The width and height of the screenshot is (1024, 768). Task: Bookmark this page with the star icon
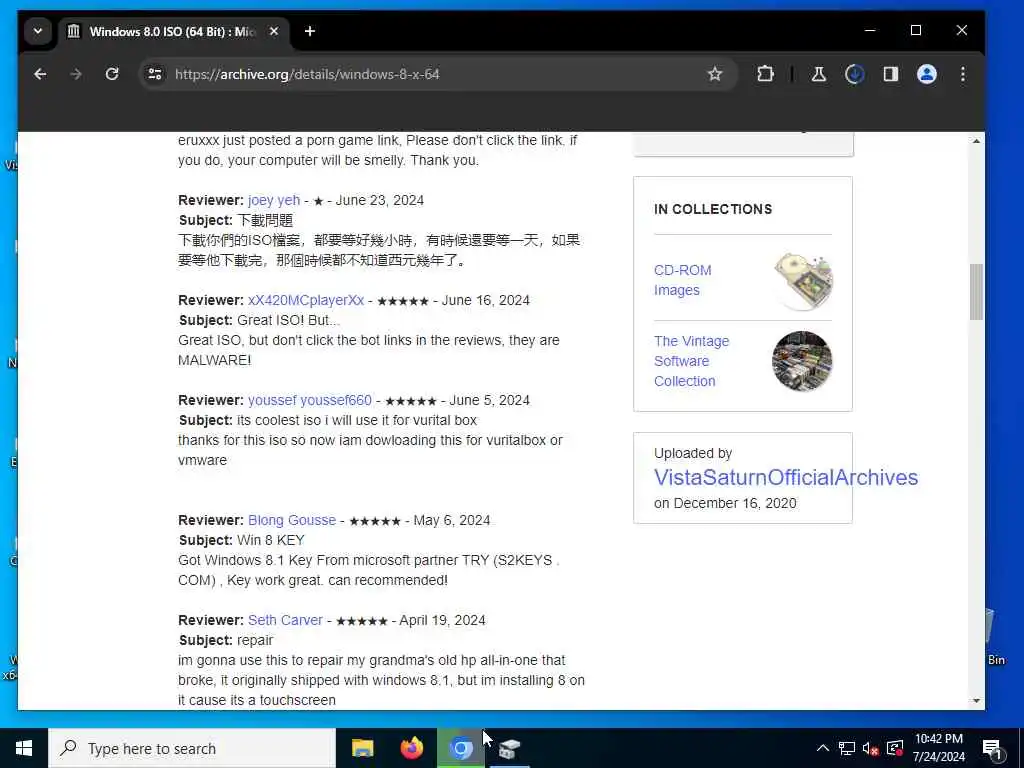[715, 74]
